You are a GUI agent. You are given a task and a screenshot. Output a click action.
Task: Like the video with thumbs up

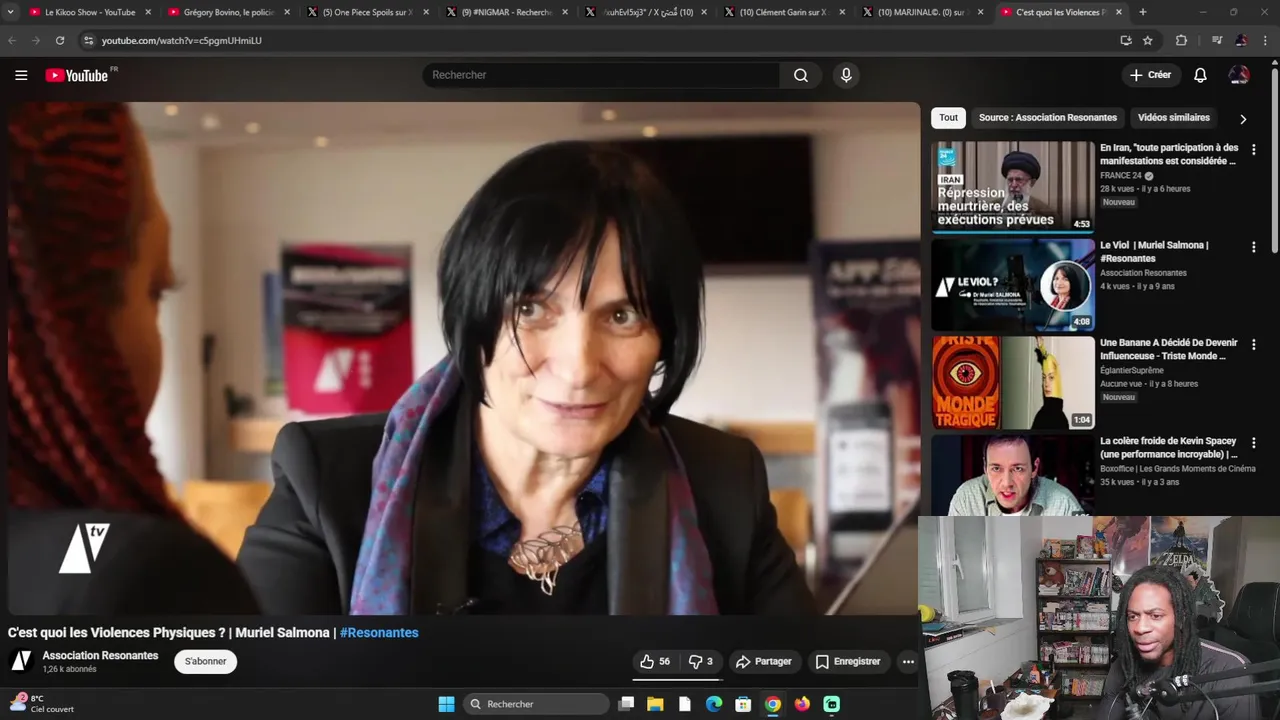click(656, 661)
